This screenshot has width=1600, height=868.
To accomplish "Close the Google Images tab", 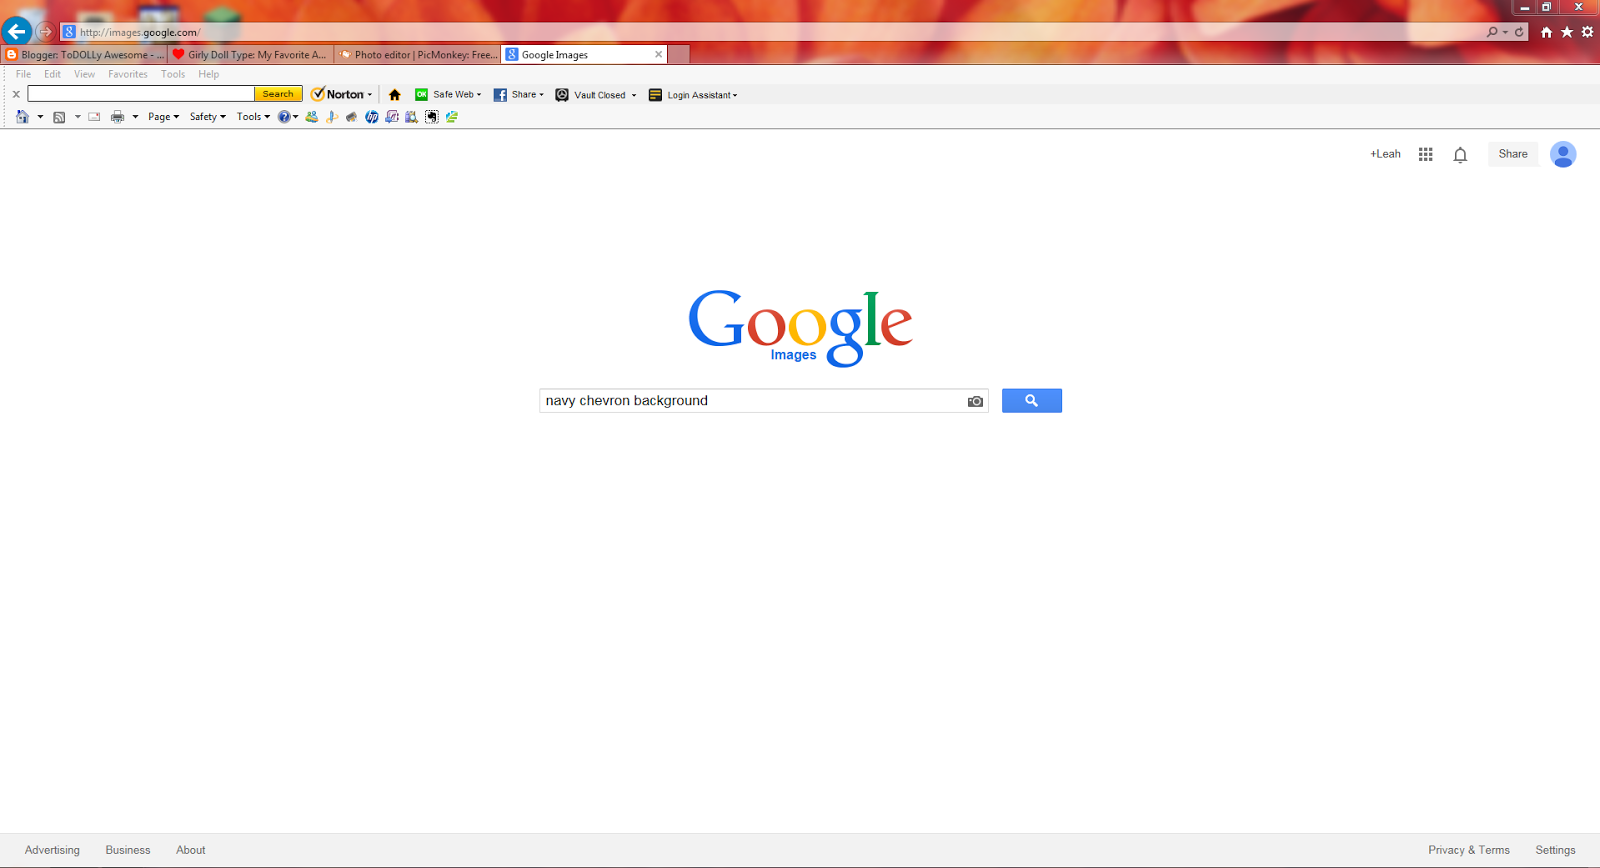I will click(658, 55).
